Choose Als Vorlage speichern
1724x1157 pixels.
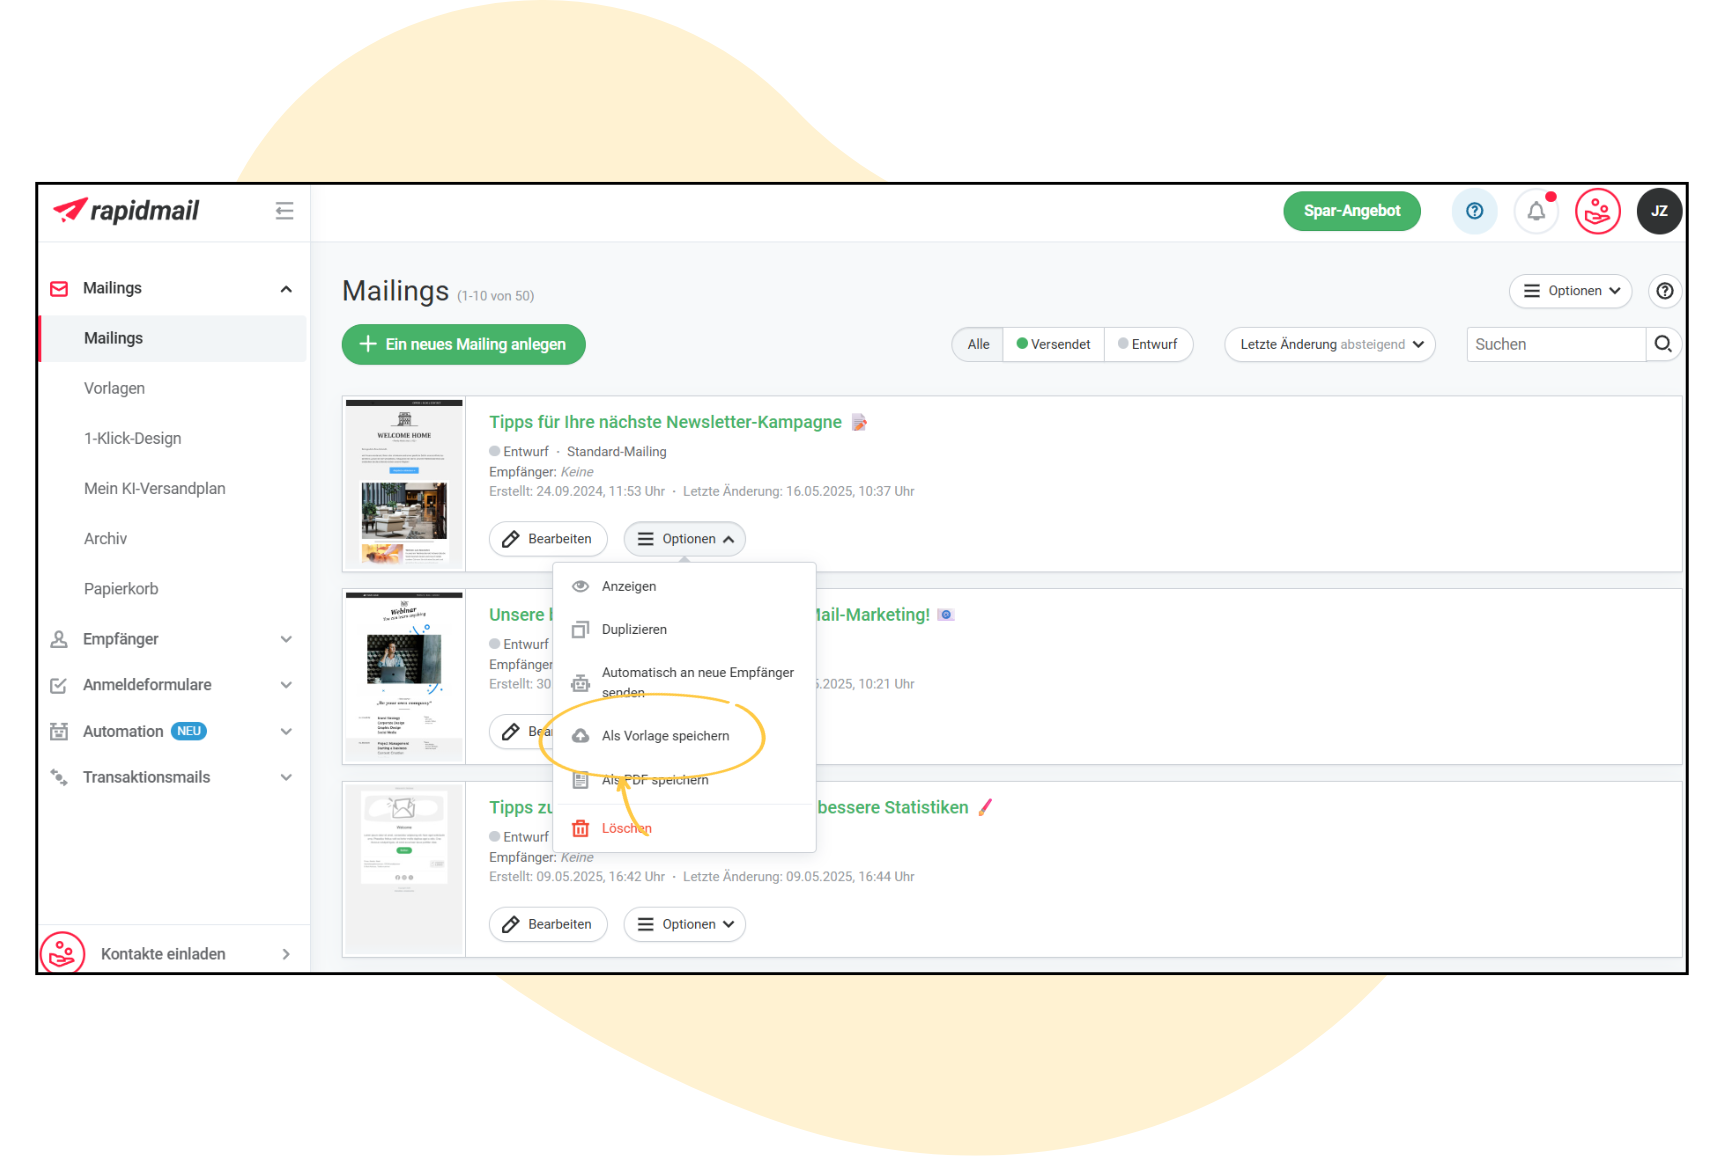[684, 736]
